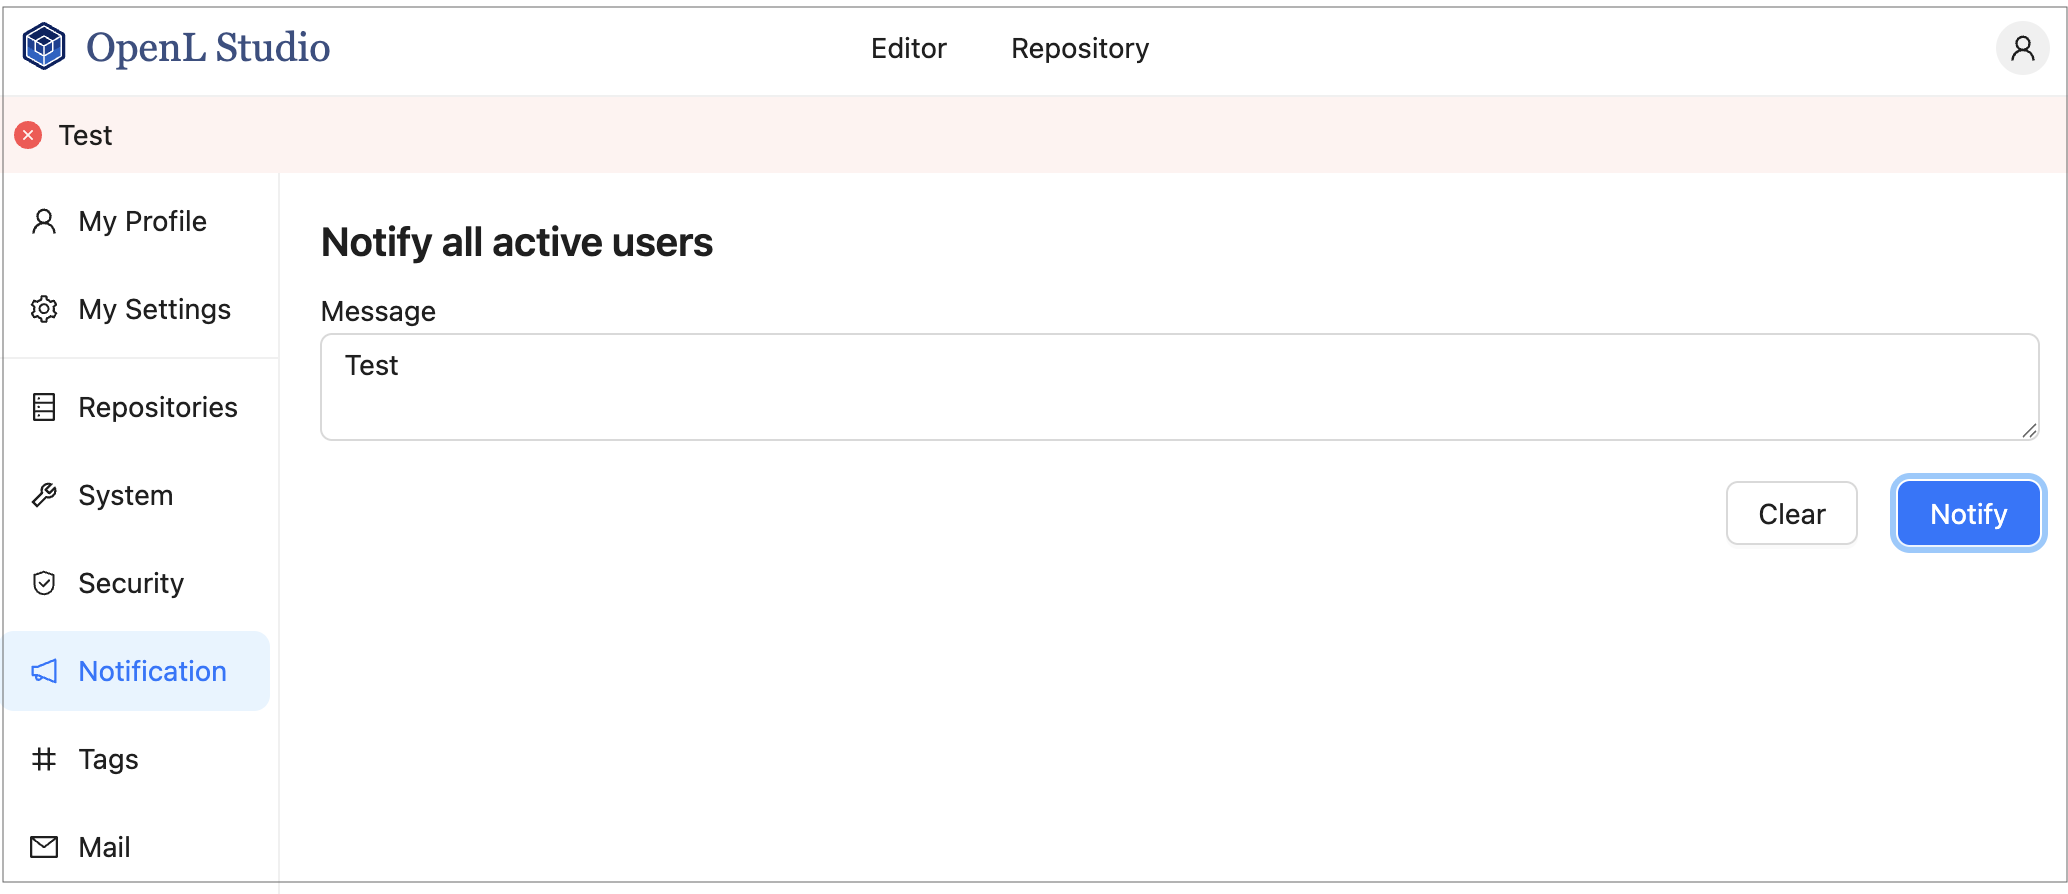Click the Security shield icon

click(44, 583)
